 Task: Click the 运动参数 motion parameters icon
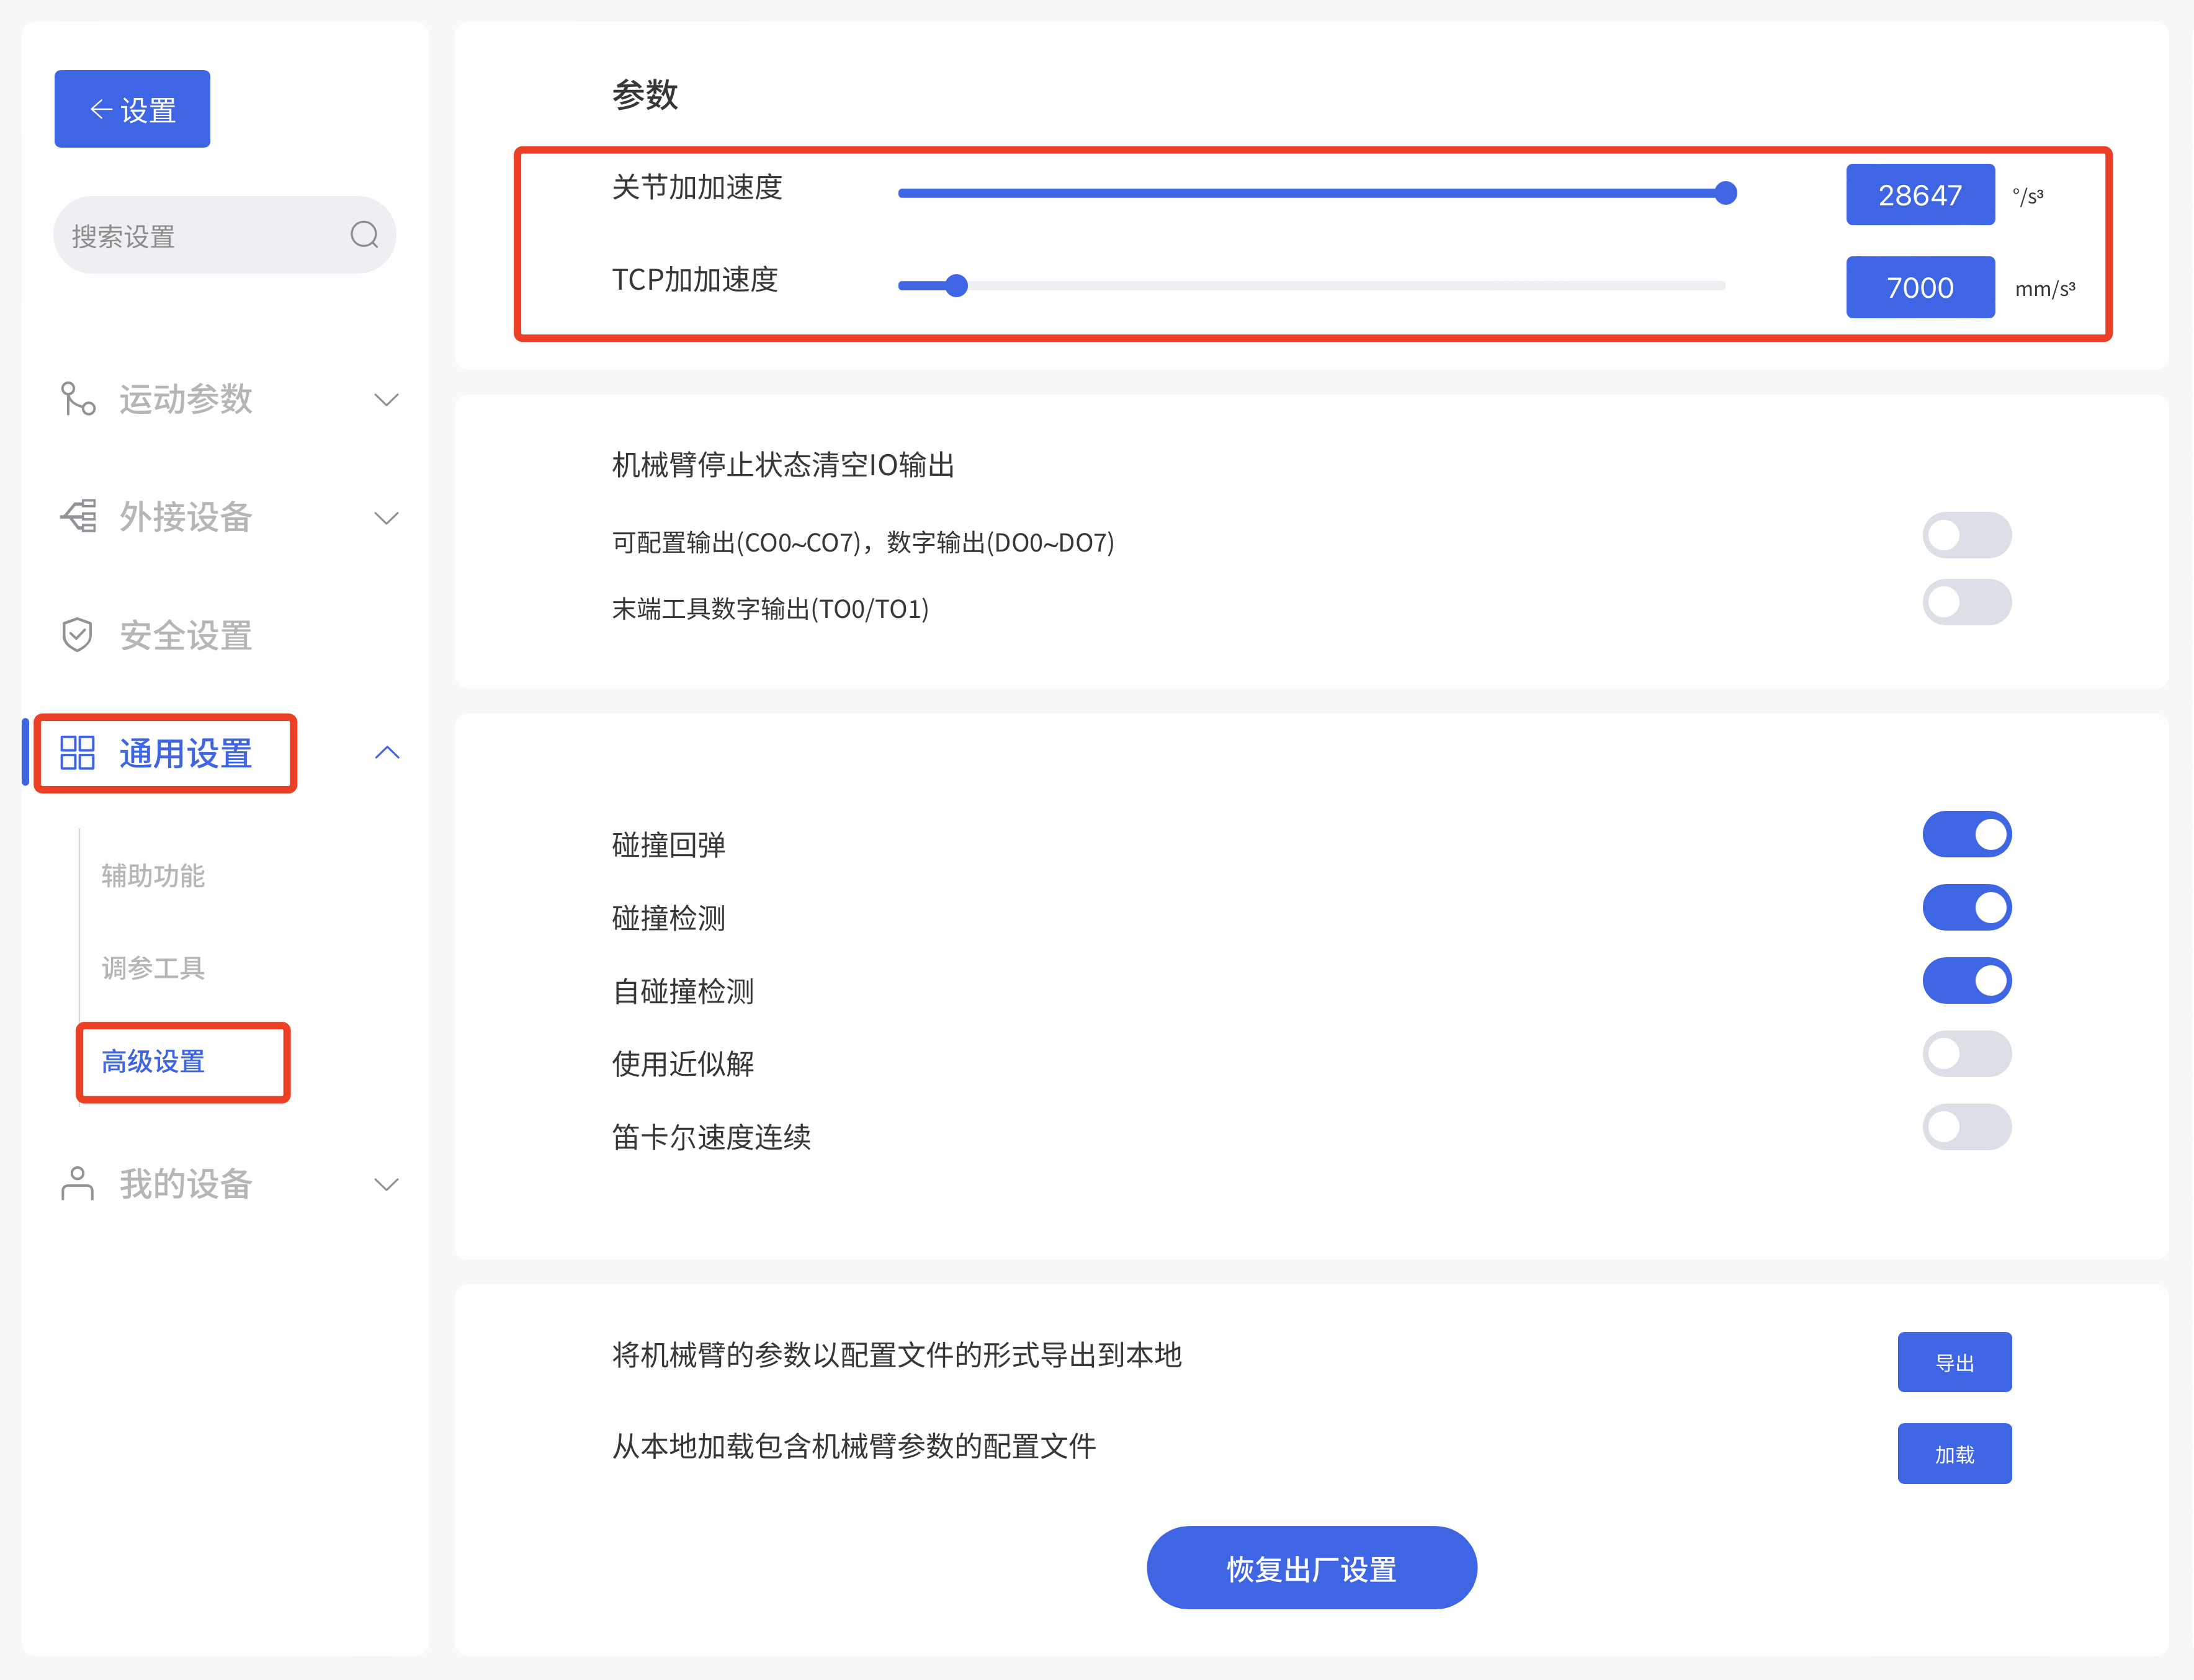coord(78,399)
